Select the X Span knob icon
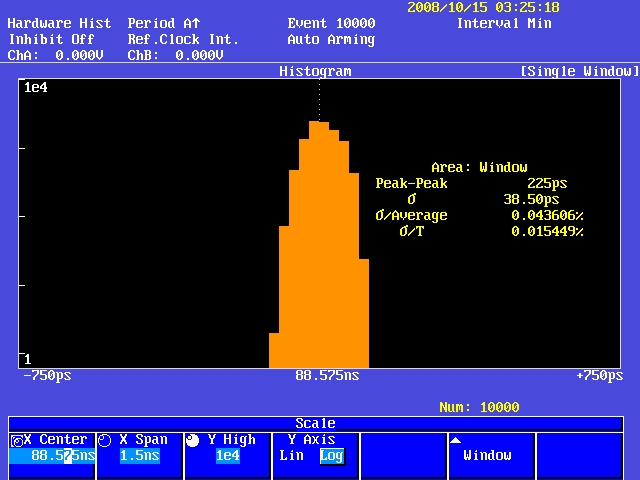This screenshot has height=480, width=640. click(x=105, y=441)
